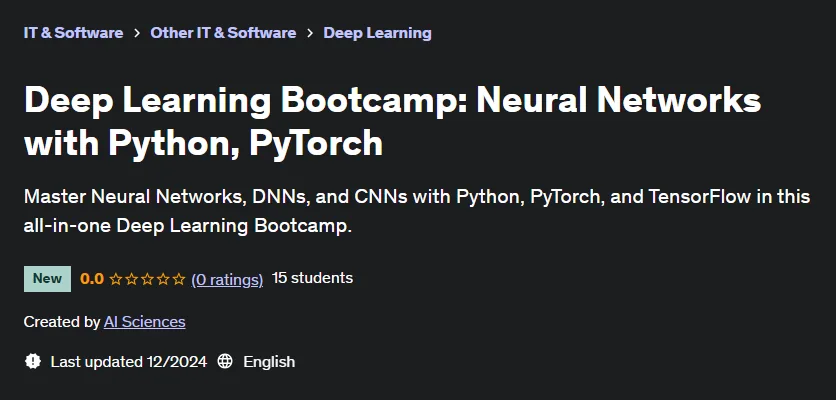Image resolution: width=836 pixels, height=400 pixels.
Task: Click the English language label
Action: pyautogui.click(x=269, y=362)
